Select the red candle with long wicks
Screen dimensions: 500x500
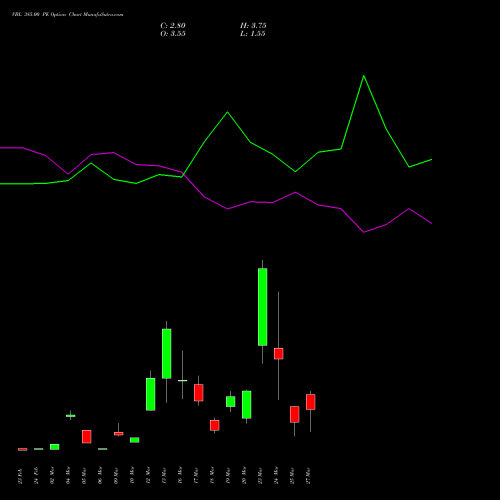pyautogui.click(x=279, y=354)
